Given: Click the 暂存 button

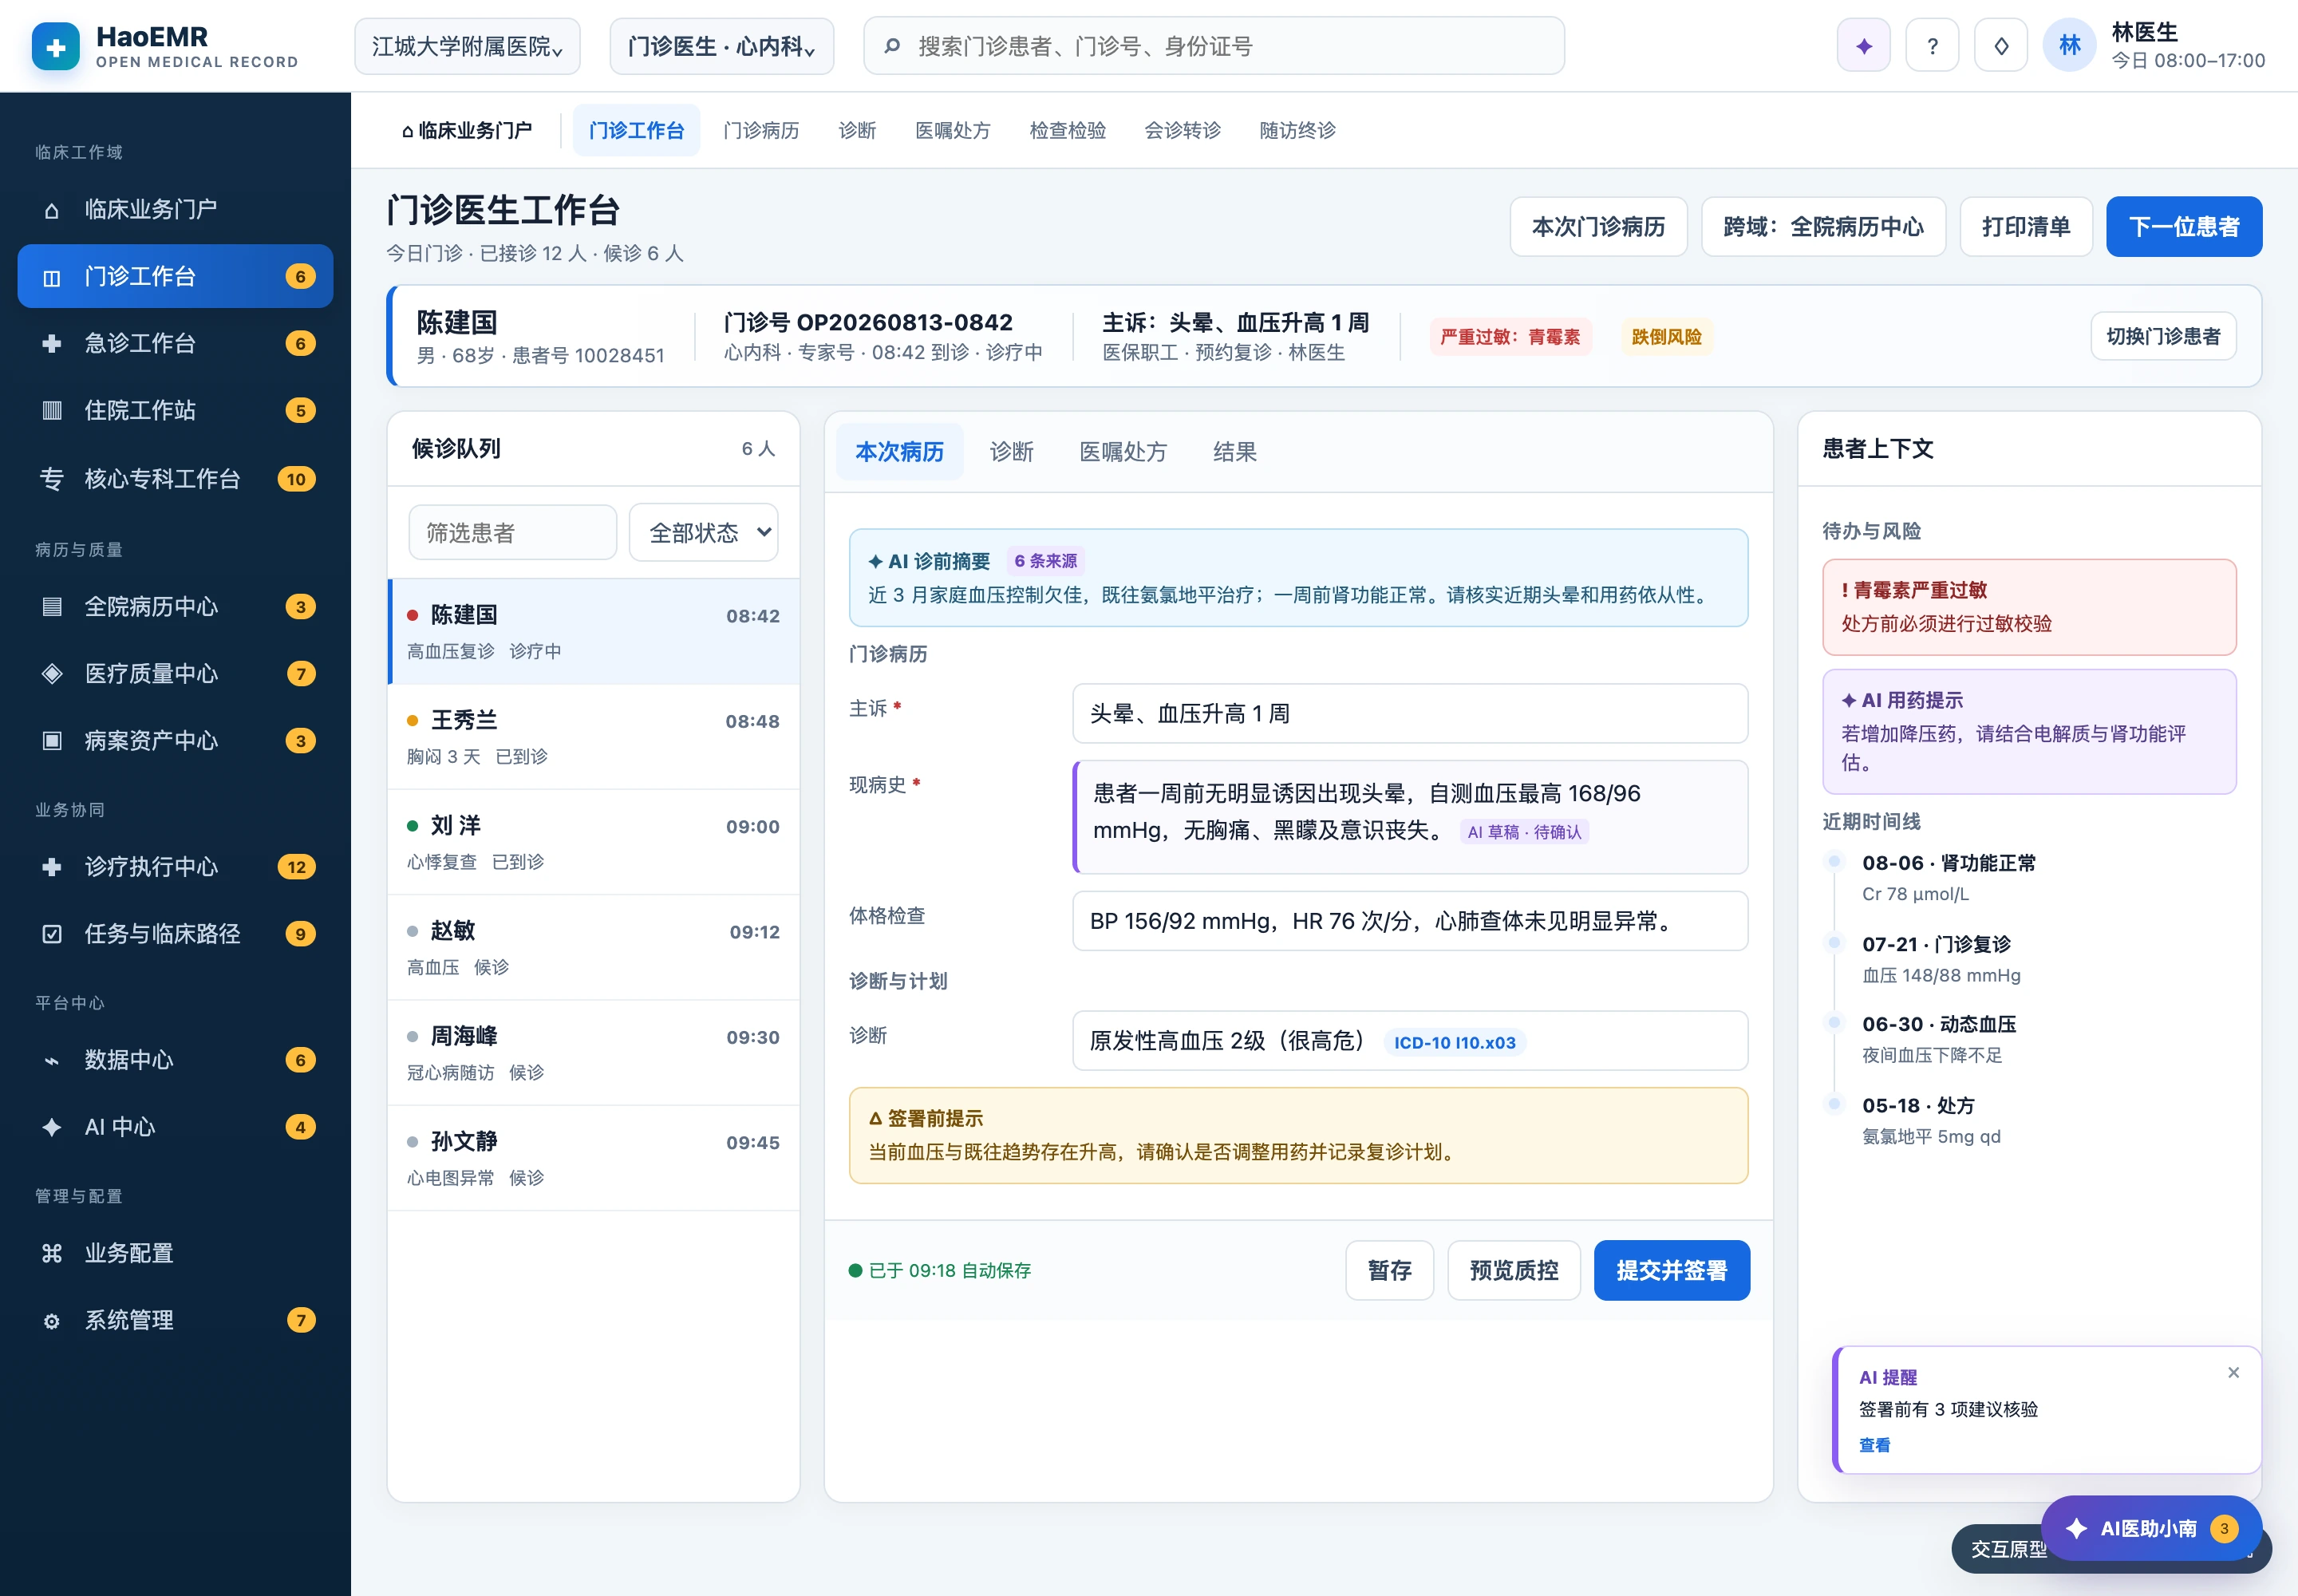Looking at the screenshot, I should [1389, 1270].
